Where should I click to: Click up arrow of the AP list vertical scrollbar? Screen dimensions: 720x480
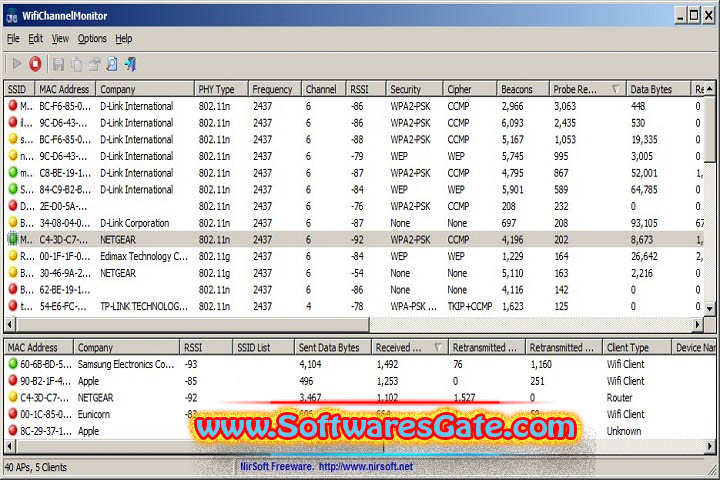pos(709,88)
